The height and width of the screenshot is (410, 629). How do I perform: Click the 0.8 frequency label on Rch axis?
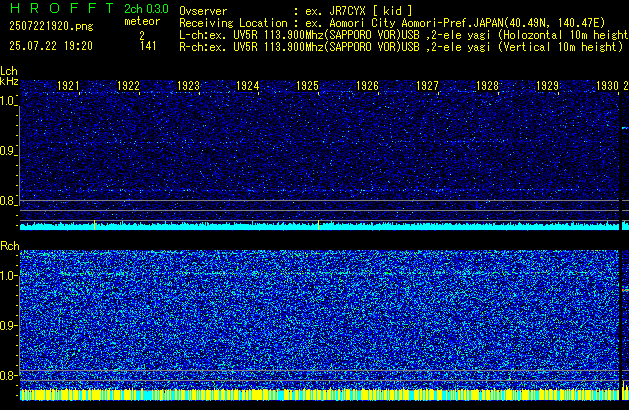coord(8,375)
